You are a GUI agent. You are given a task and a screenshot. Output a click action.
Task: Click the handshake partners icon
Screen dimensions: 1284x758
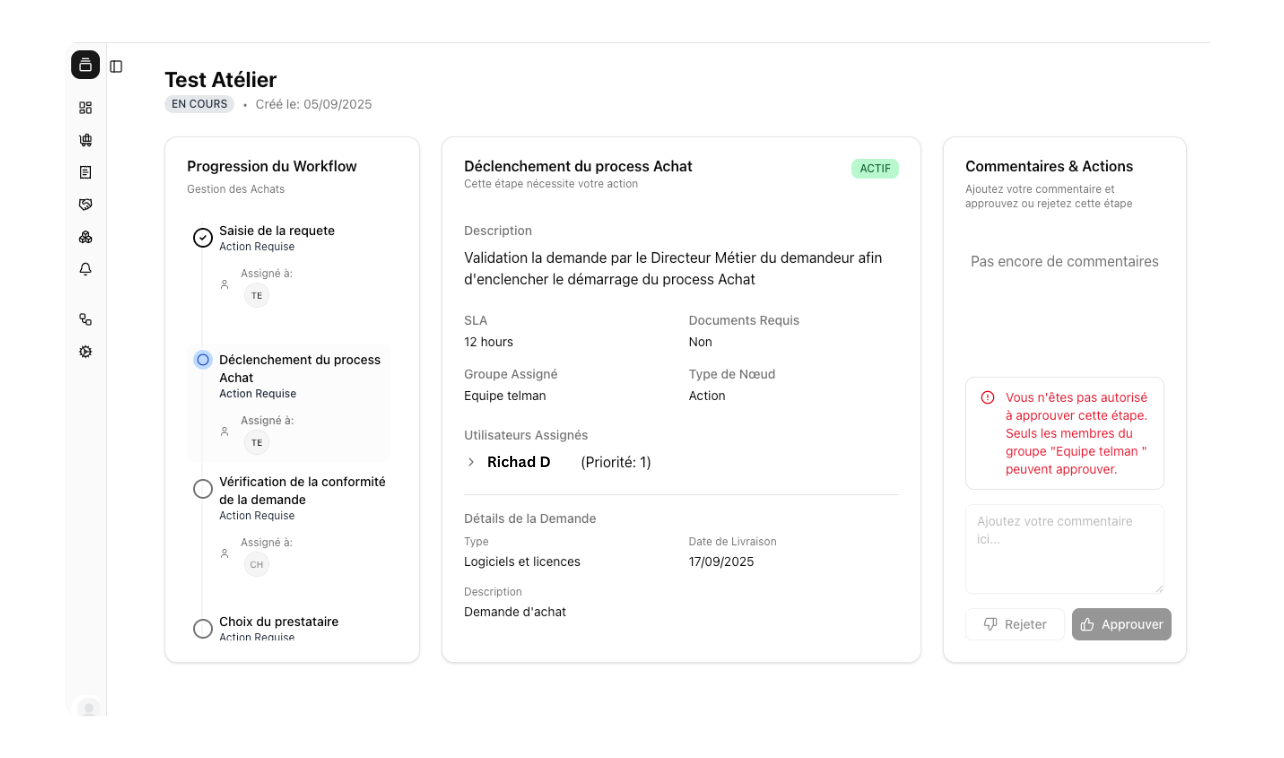click(85, 204)
